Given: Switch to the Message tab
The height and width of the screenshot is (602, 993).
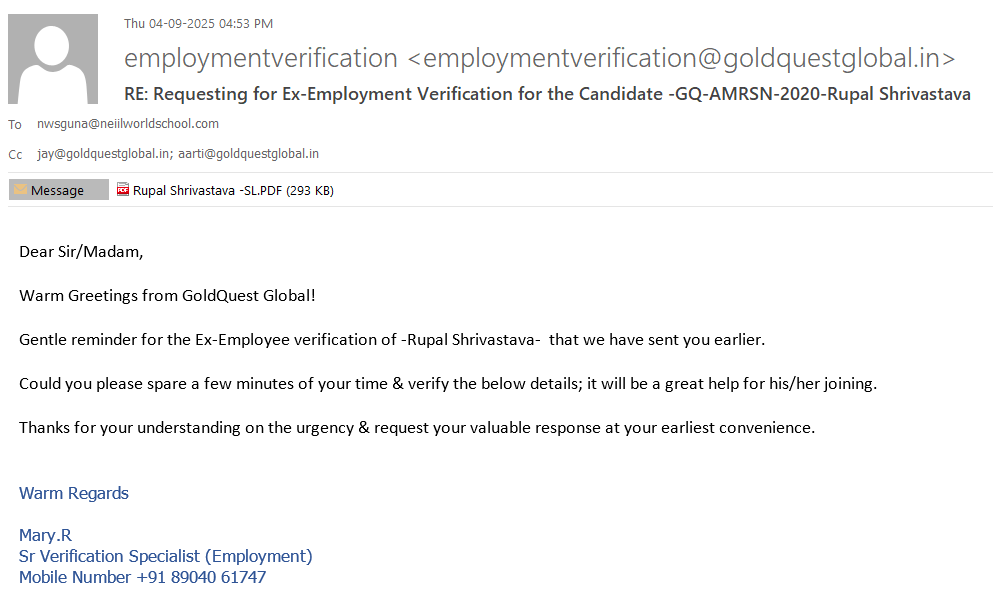Looking at the screenshot, I should (x=58, y=190).
